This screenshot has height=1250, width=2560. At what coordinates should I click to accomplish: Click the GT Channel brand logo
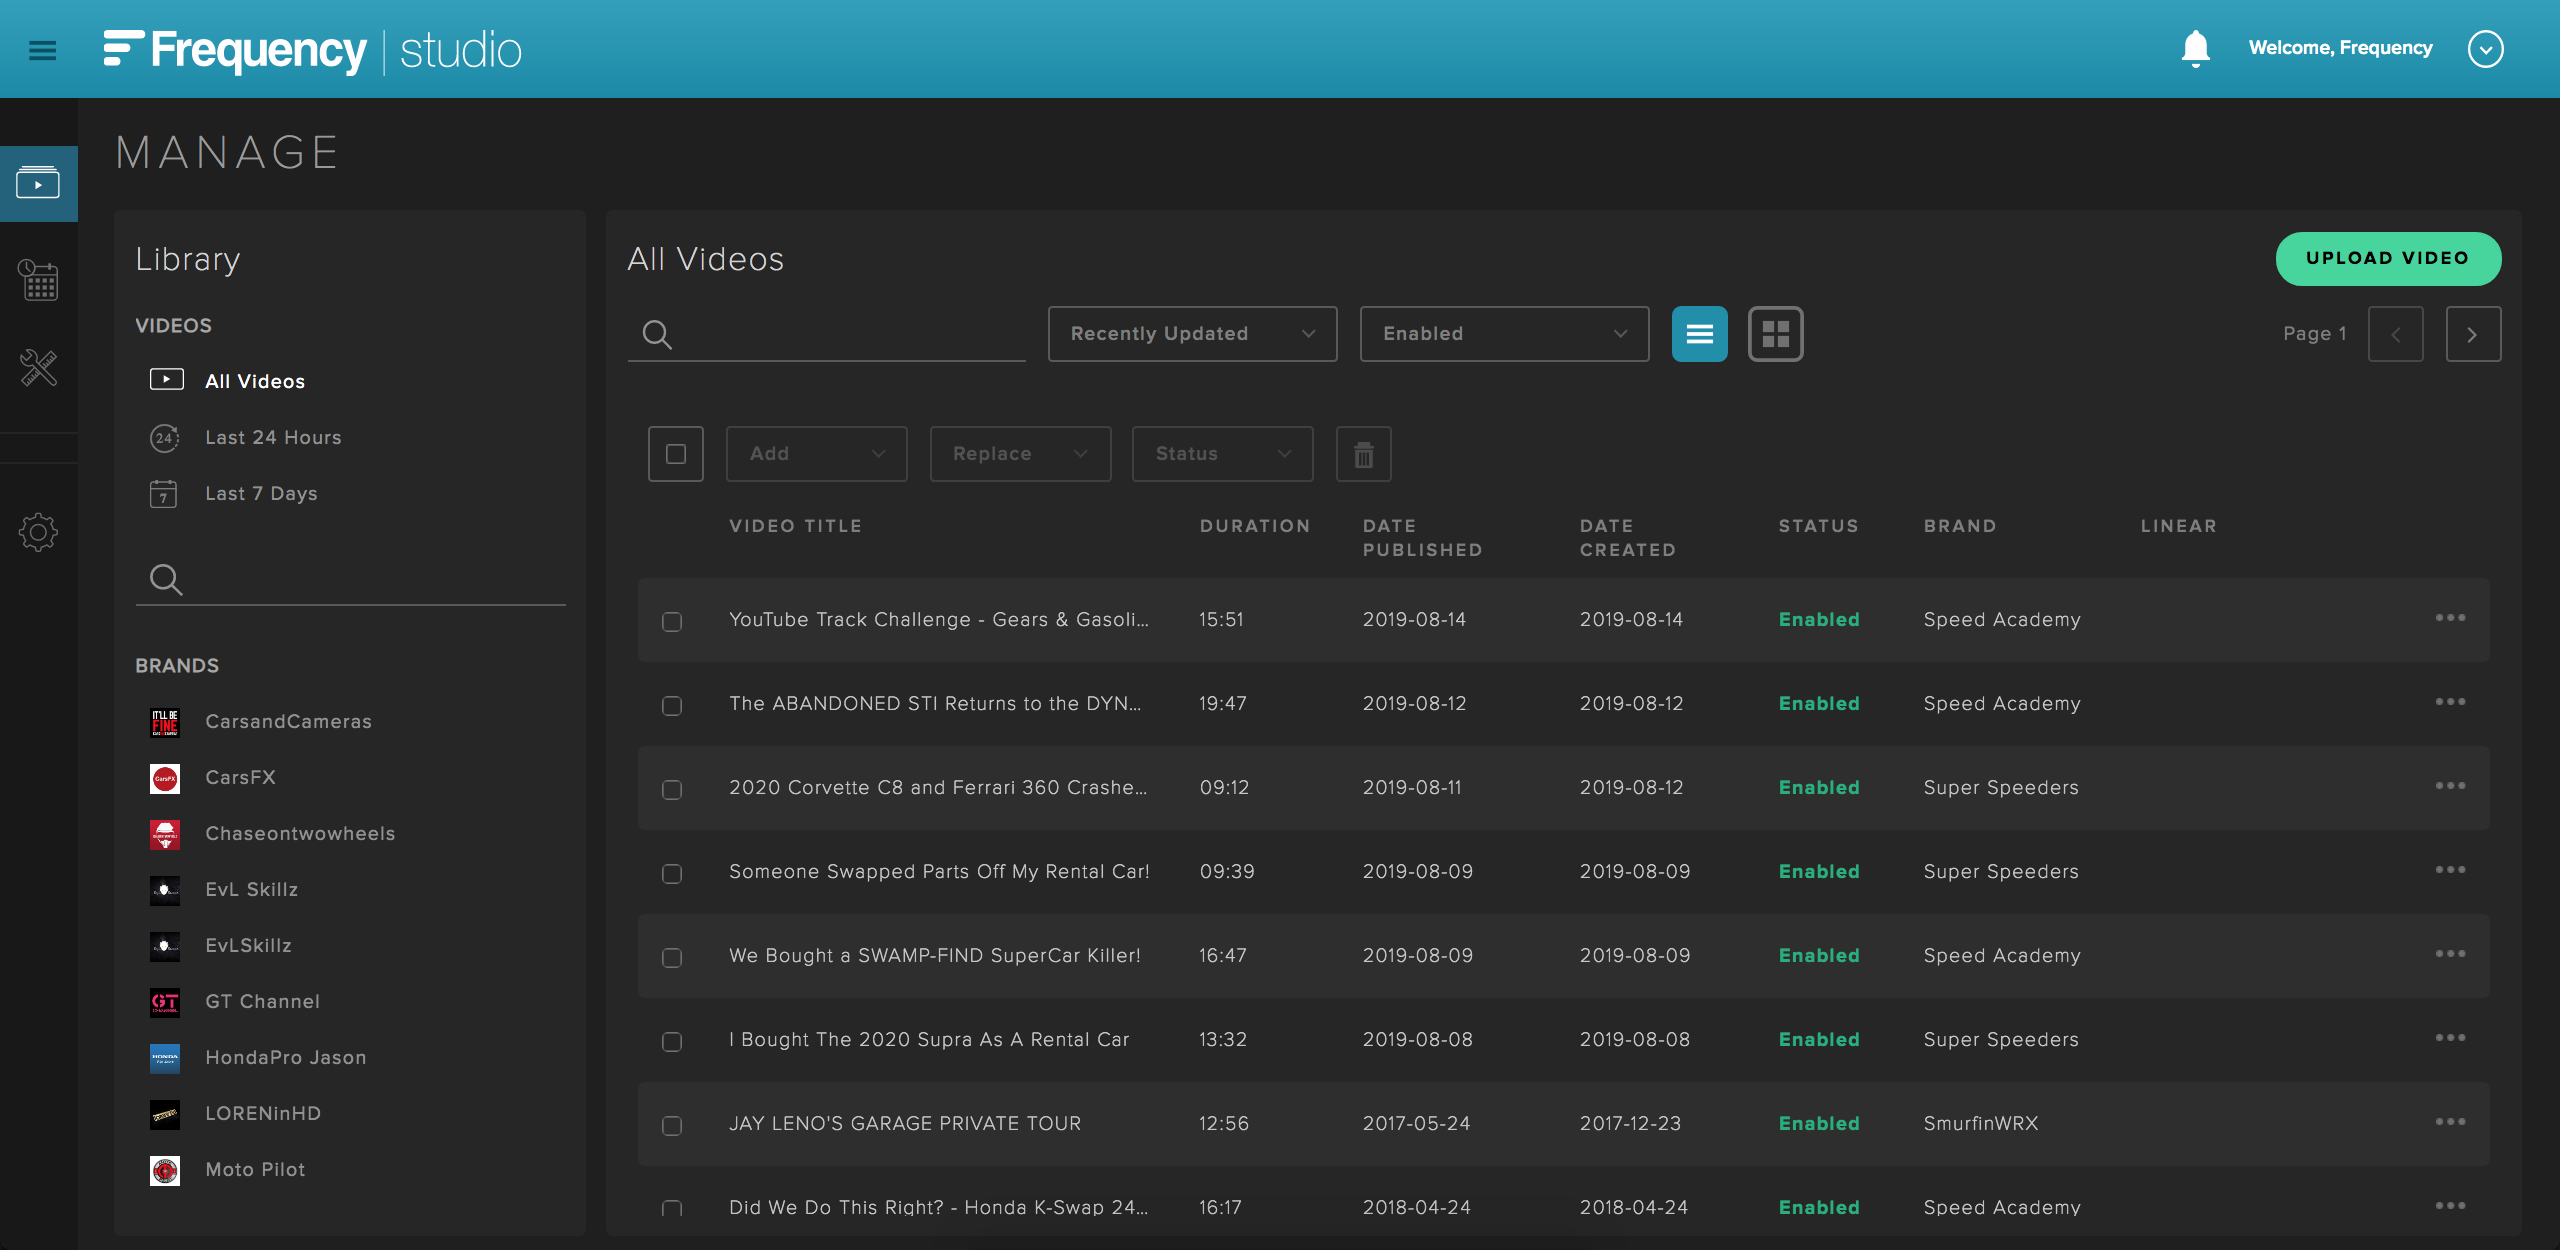click(165, 1002)
